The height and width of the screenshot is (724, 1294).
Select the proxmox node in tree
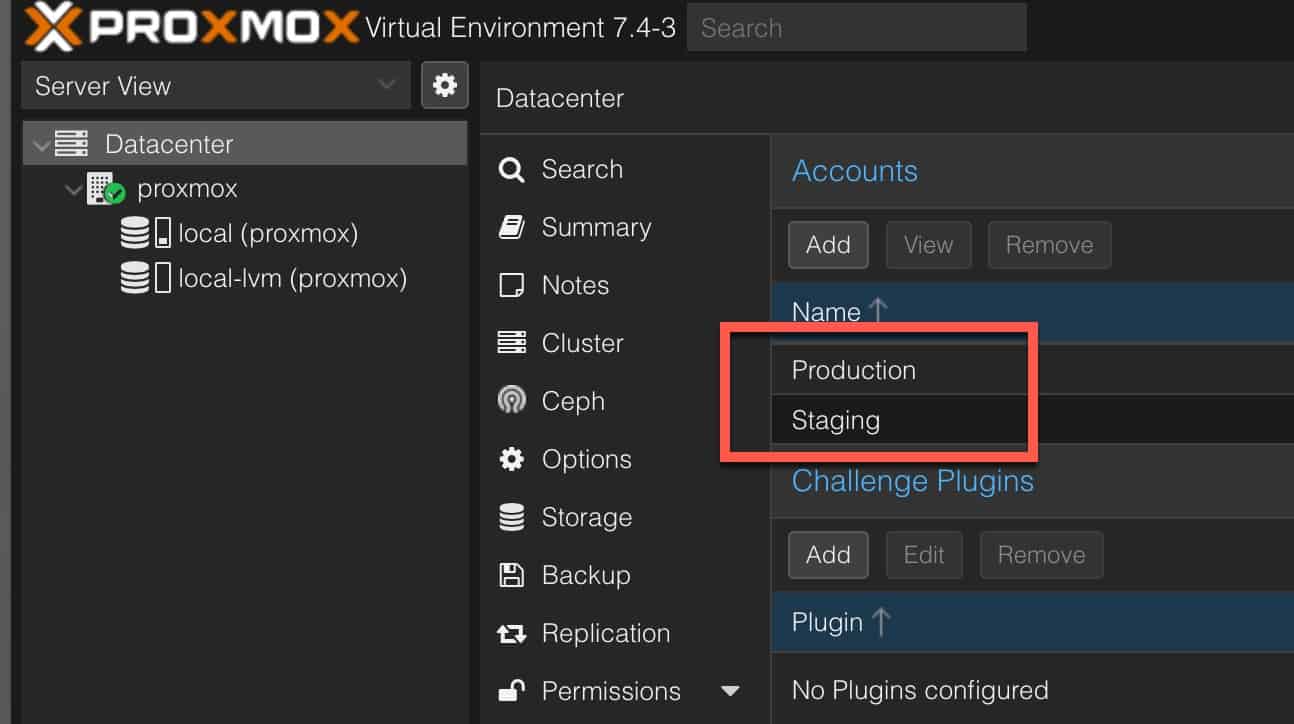[x=187, y=189]
